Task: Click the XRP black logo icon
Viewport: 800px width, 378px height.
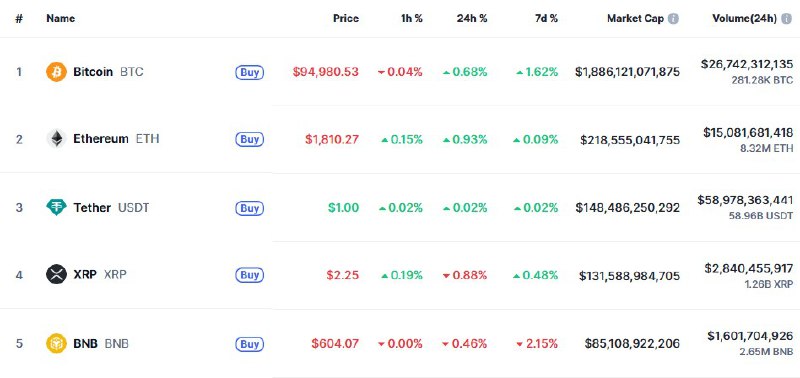Action: tap(56, 274)
